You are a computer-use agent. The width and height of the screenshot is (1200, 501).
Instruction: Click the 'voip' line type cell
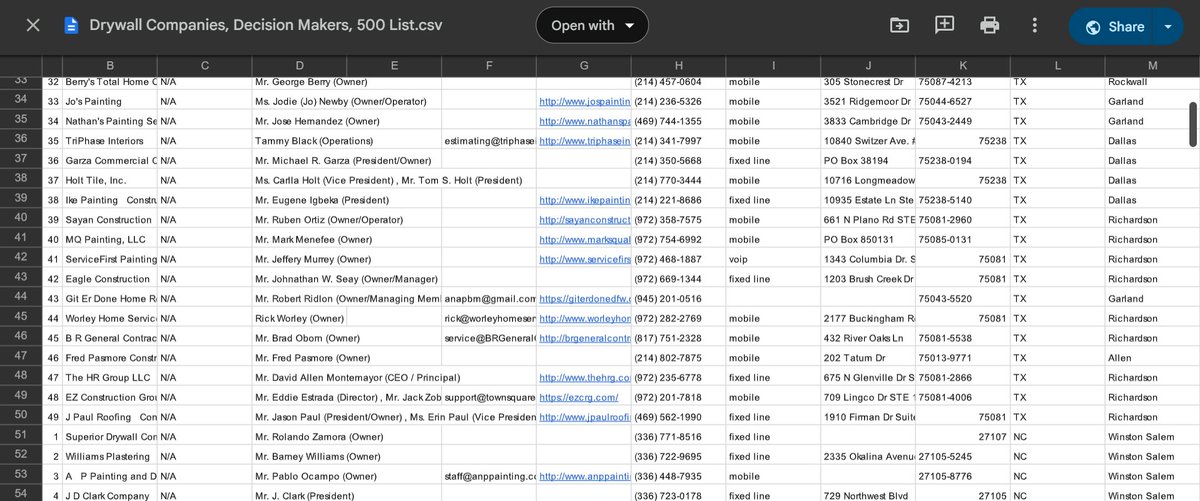(x=773, y=259)
